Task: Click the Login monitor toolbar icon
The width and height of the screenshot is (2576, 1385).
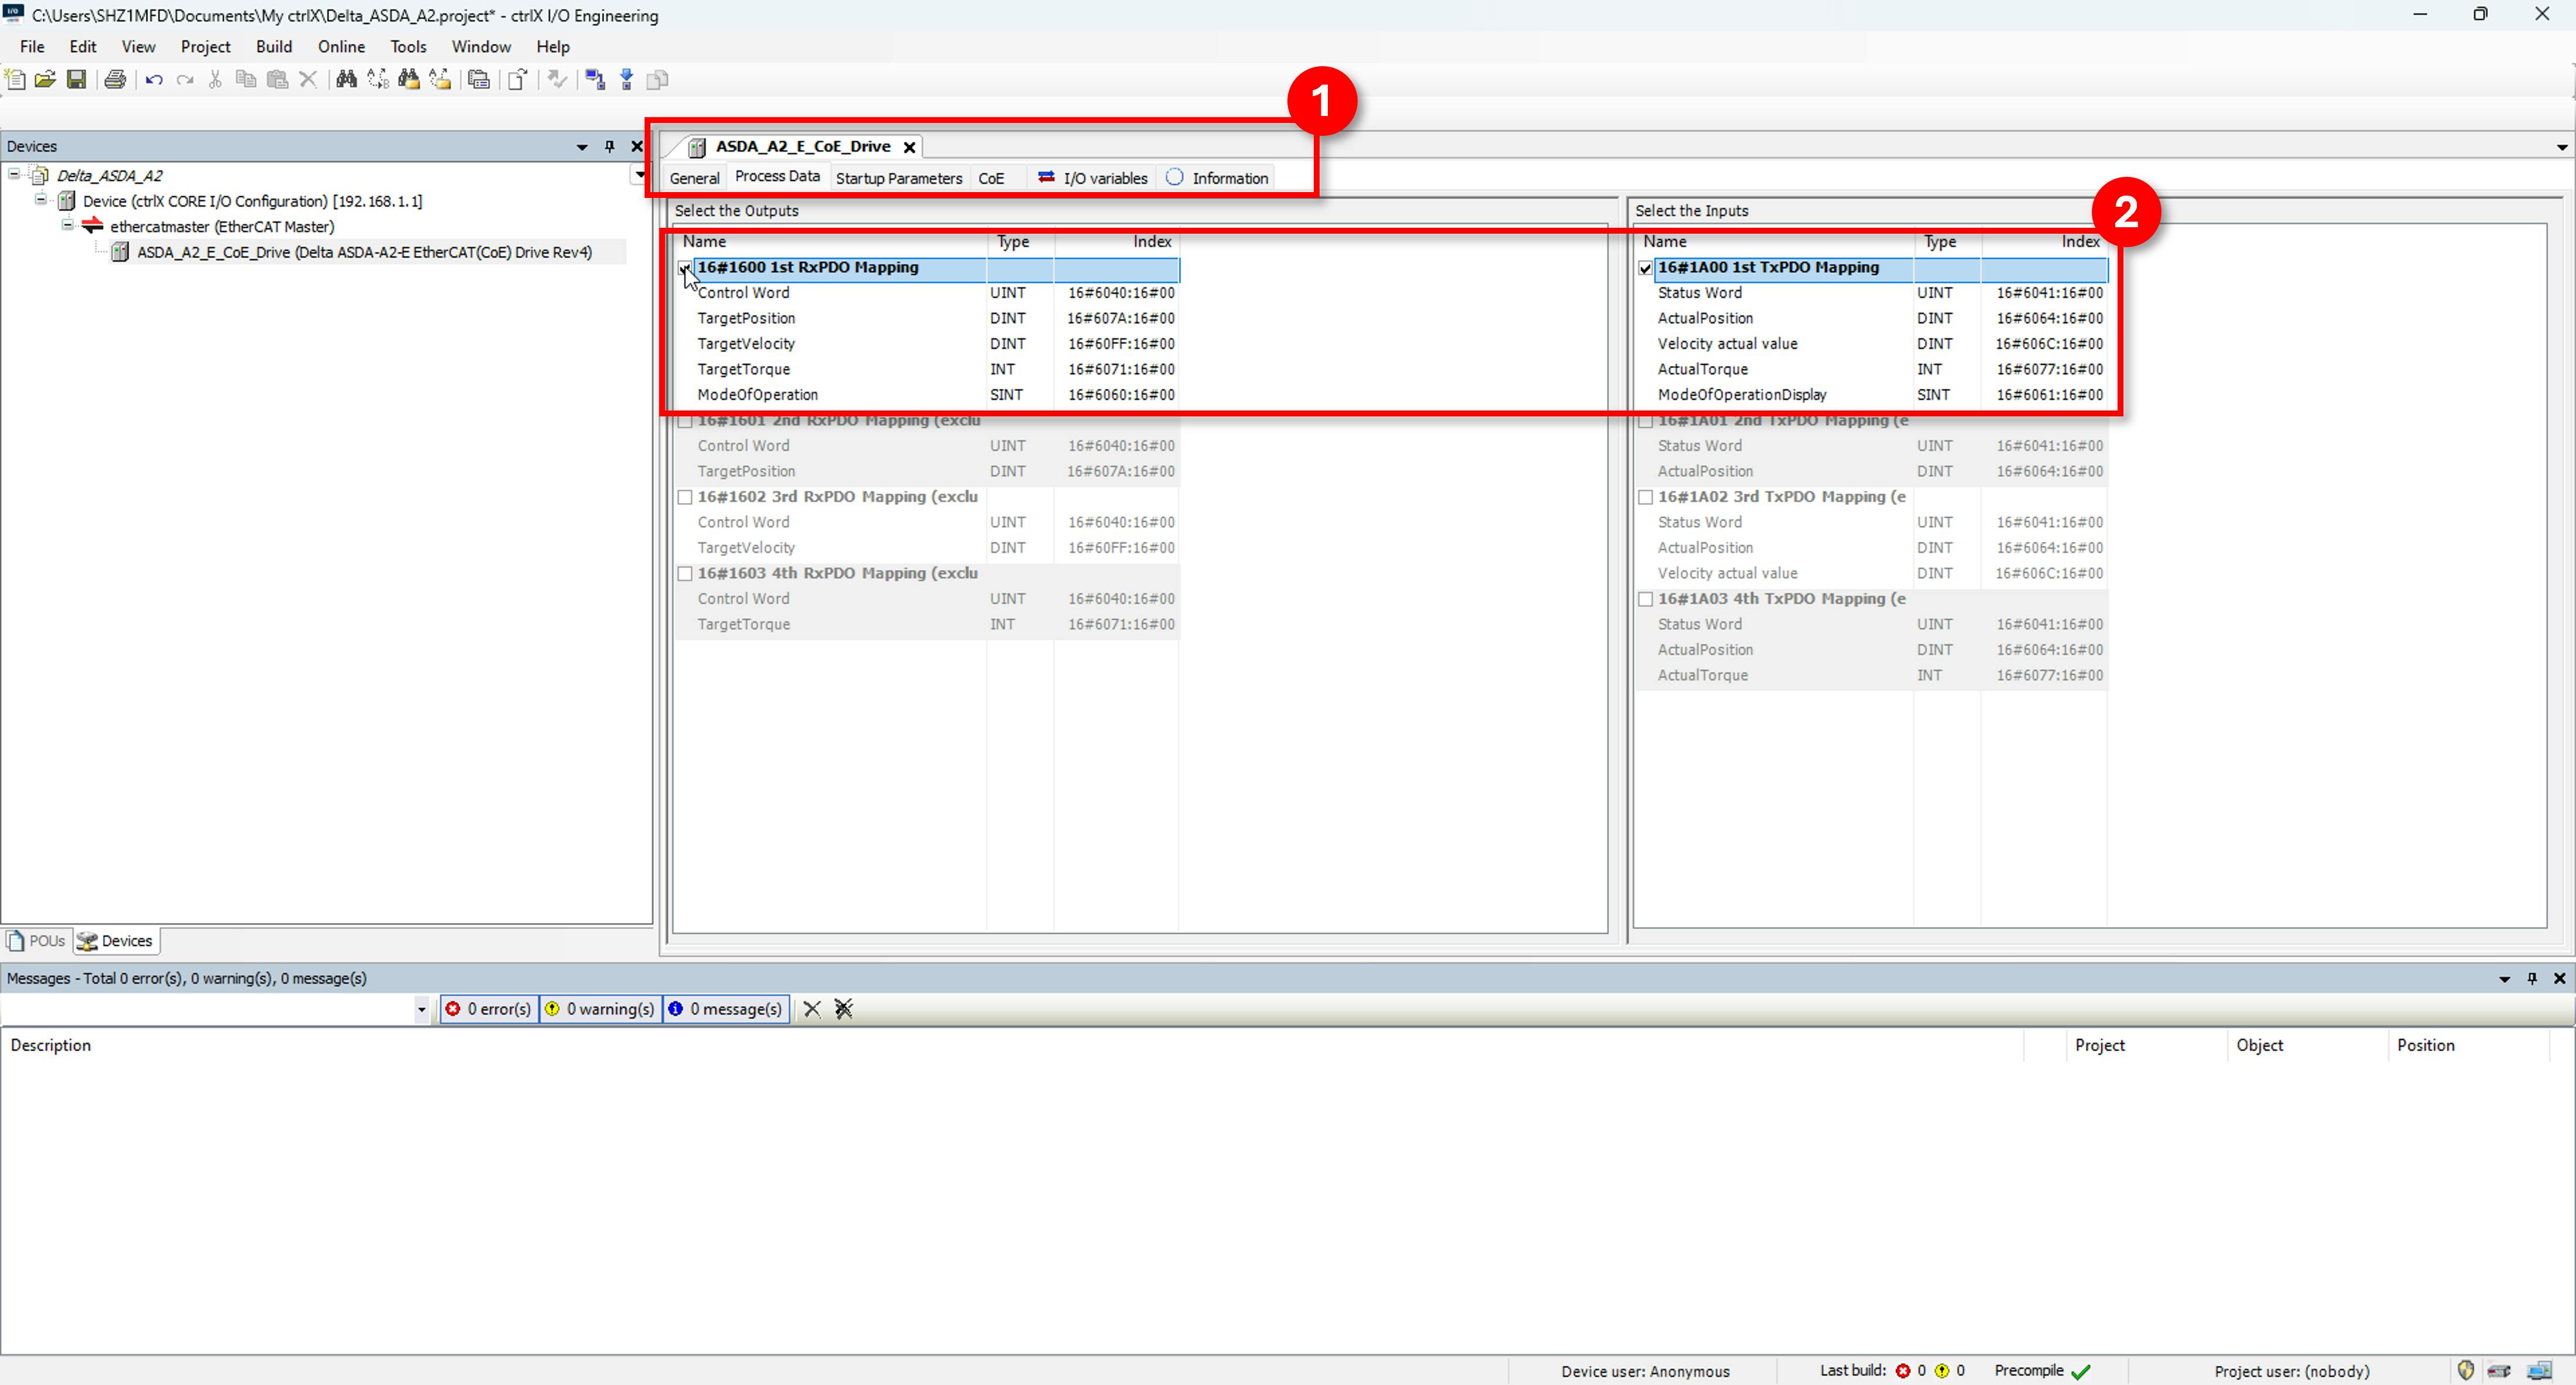Action: coord(596,80)
